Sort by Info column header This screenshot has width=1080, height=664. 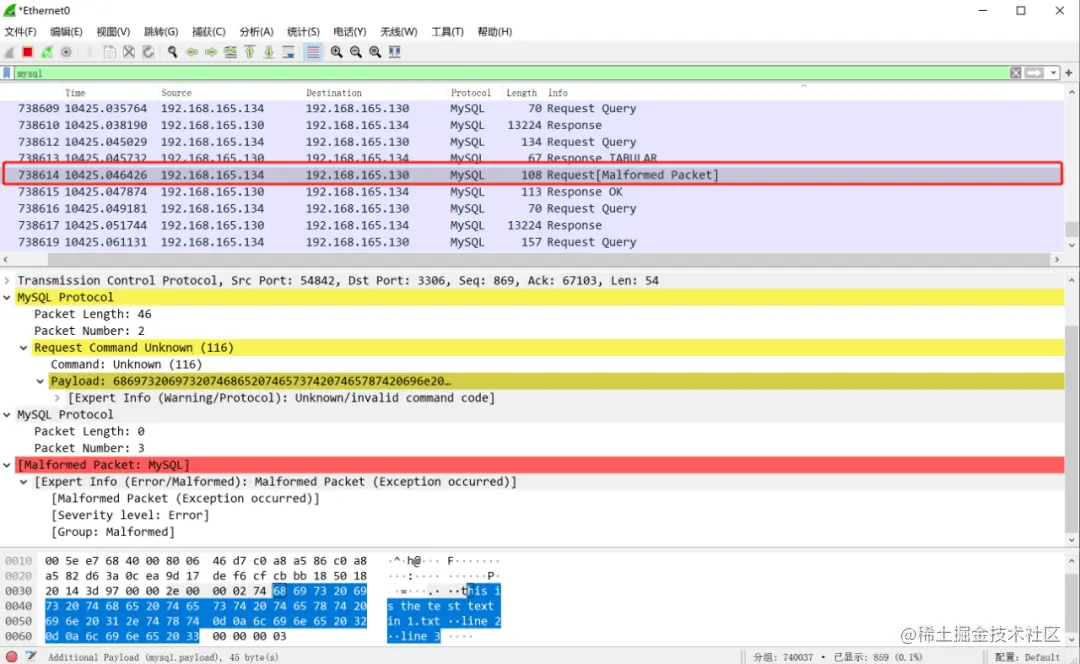(558, 92)
